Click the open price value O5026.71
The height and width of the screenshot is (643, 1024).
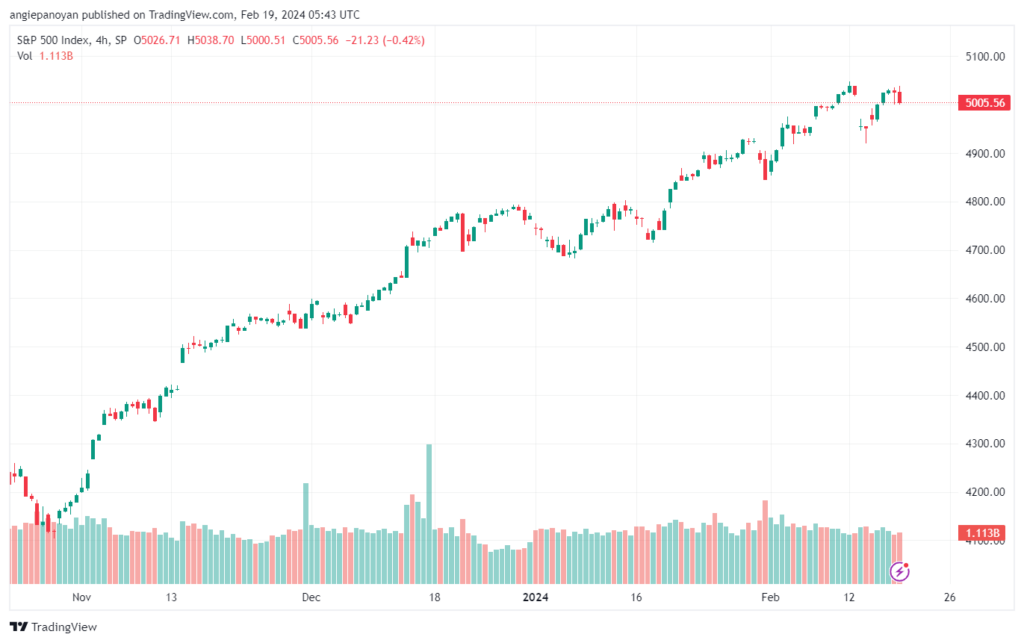(157, 40)
